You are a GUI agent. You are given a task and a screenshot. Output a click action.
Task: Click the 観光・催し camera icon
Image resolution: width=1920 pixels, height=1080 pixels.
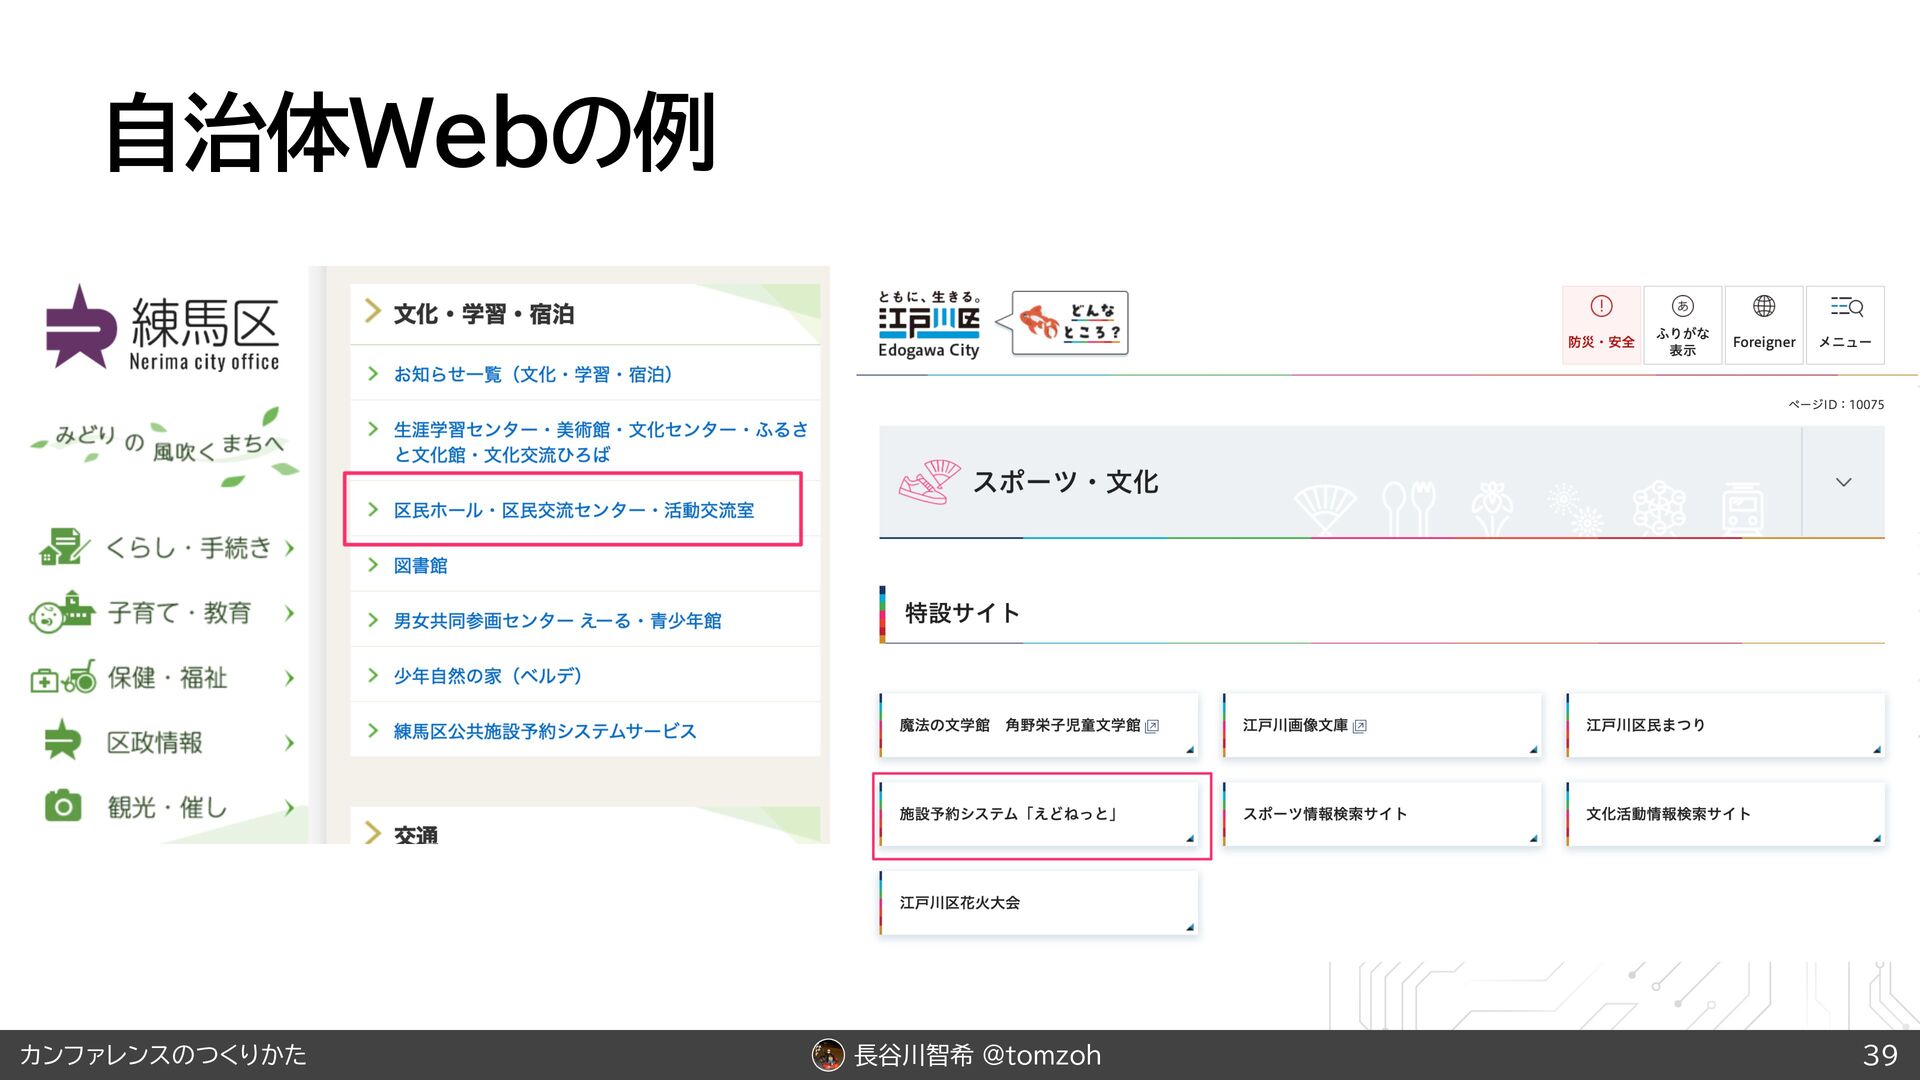62,806
